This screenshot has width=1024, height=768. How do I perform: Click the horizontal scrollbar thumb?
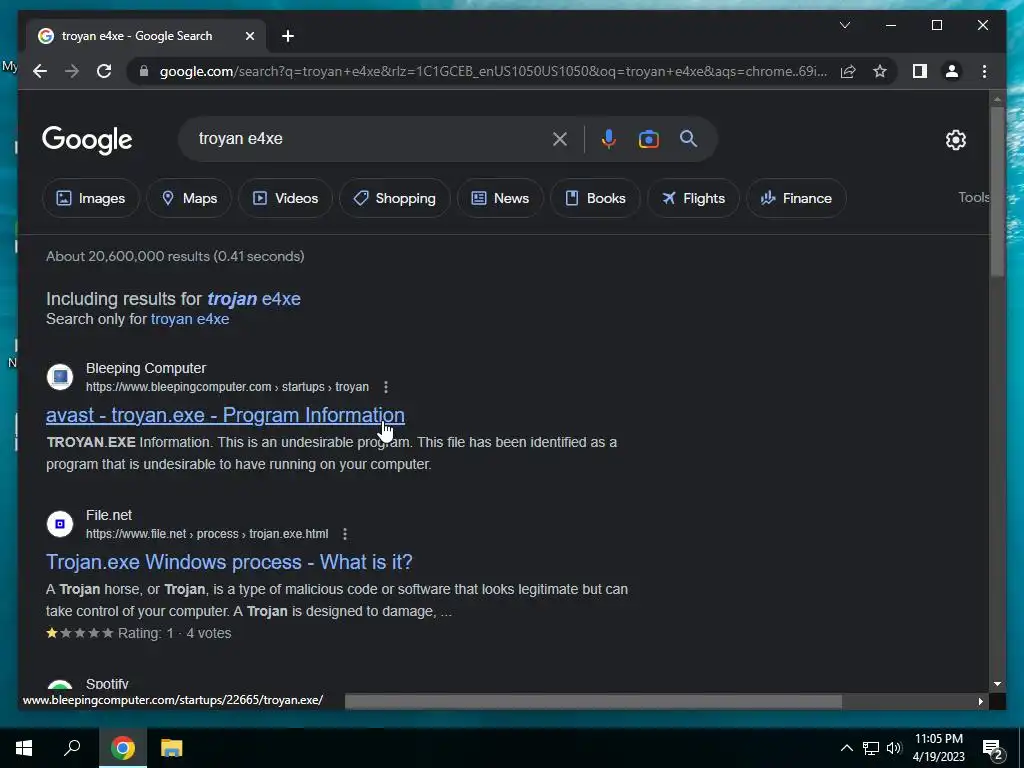click(x=593, y=701)
